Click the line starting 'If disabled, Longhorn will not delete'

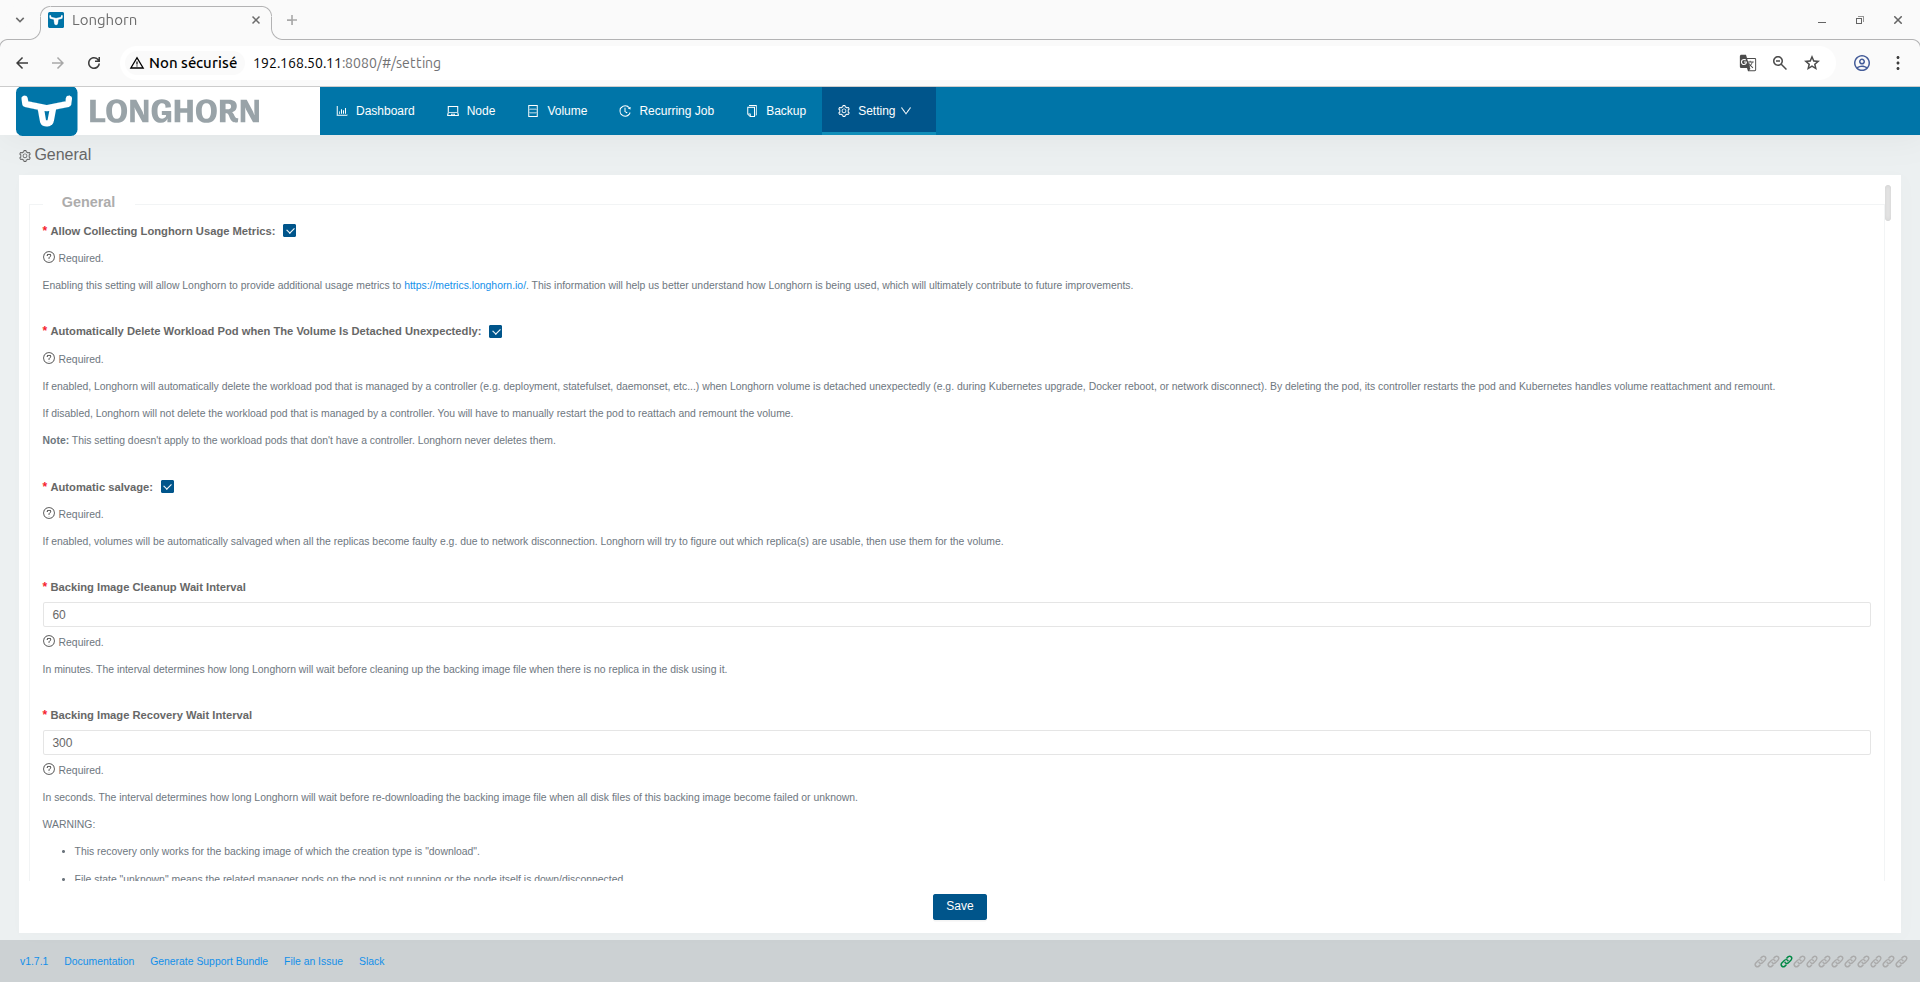point(418,414)
